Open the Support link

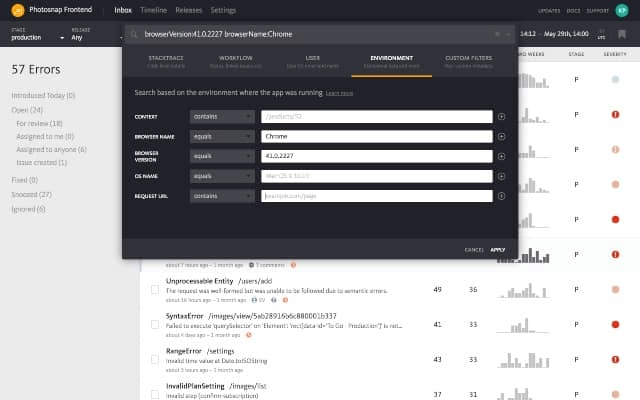[597, 11]
